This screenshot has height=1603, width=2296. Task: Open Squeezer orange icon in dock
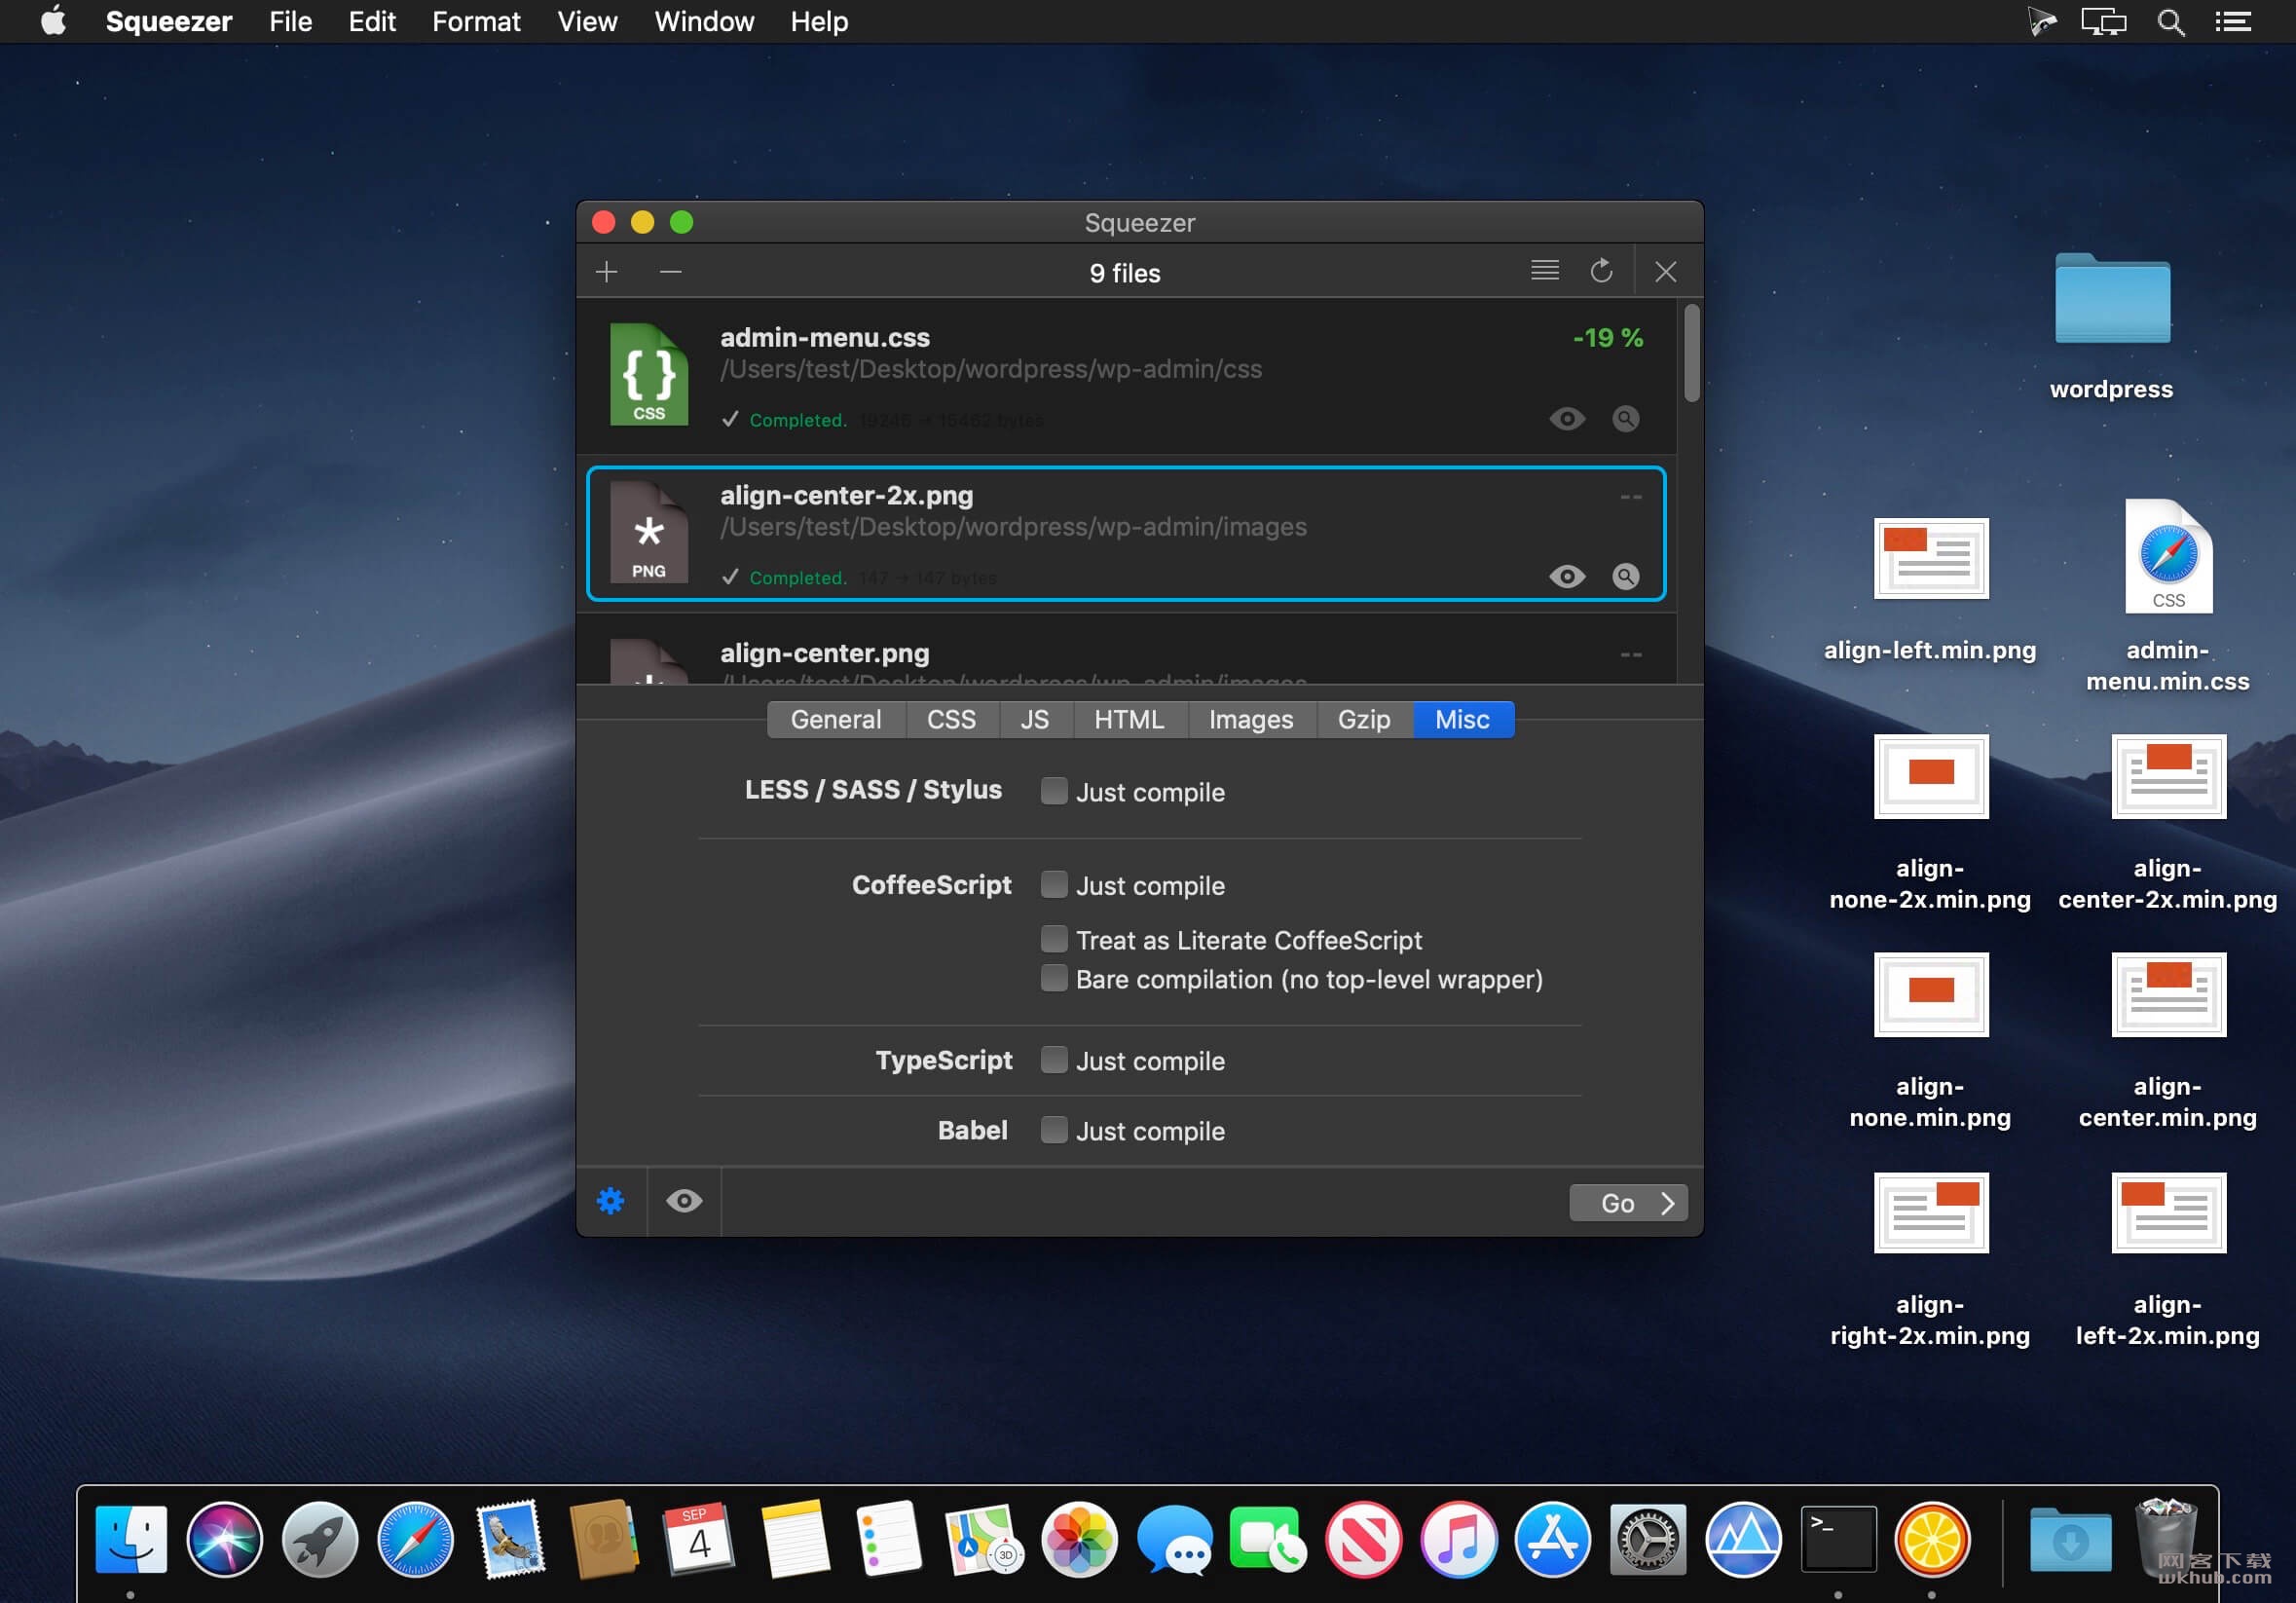pyautogui.click(x=1932, y=1539)
